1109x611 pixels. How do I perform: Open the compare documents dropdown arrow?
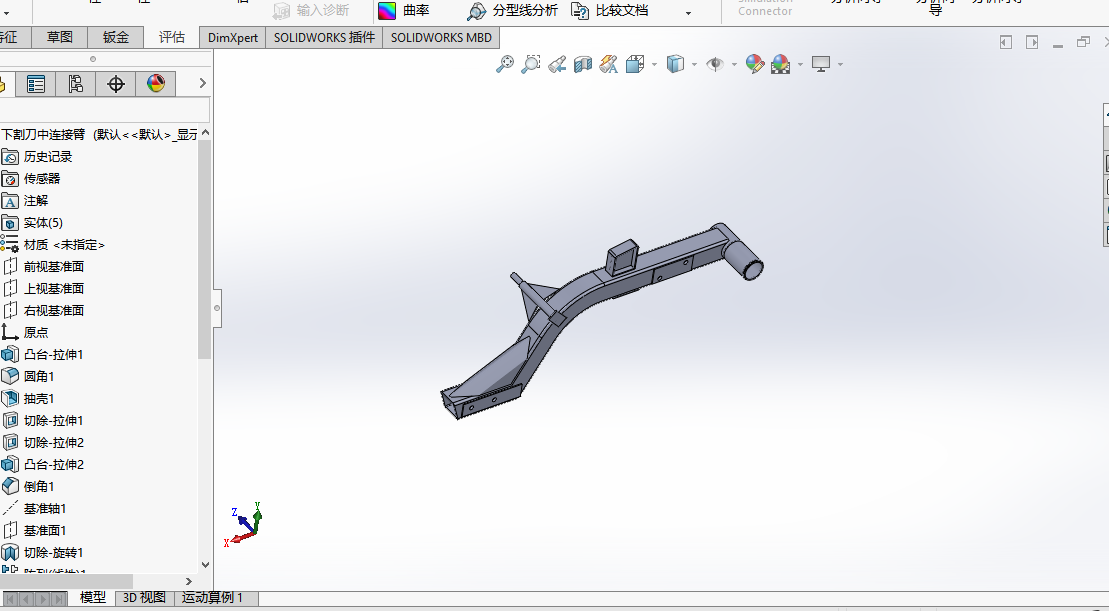(688, 13)
